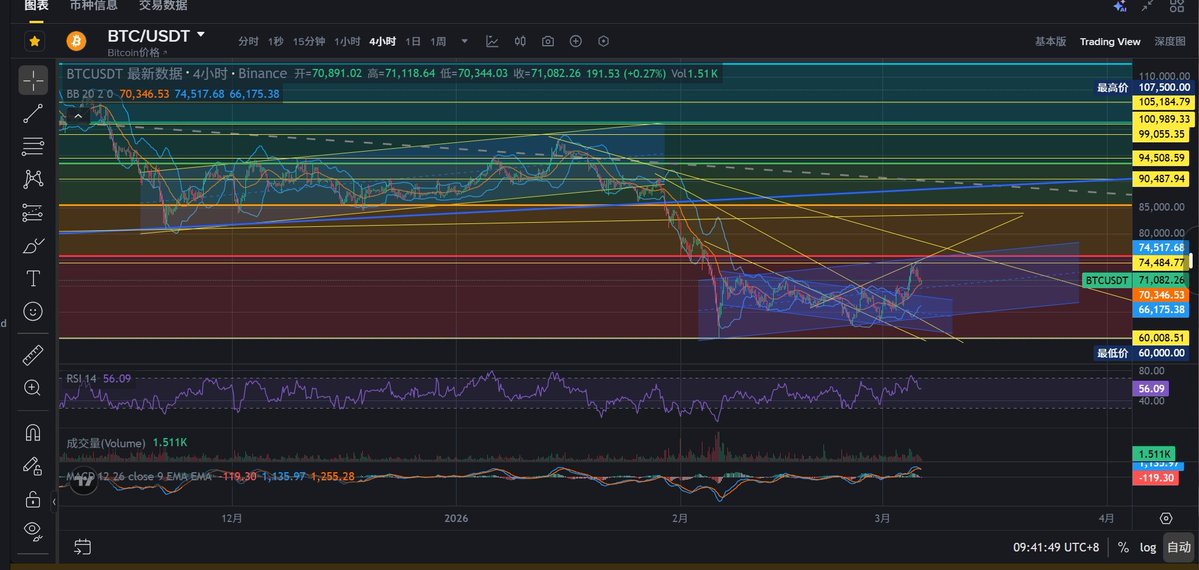Toggle magnet mode in drawing toolbar
This screenshot has height=570, width=1199.
click(x=33, y=433)
